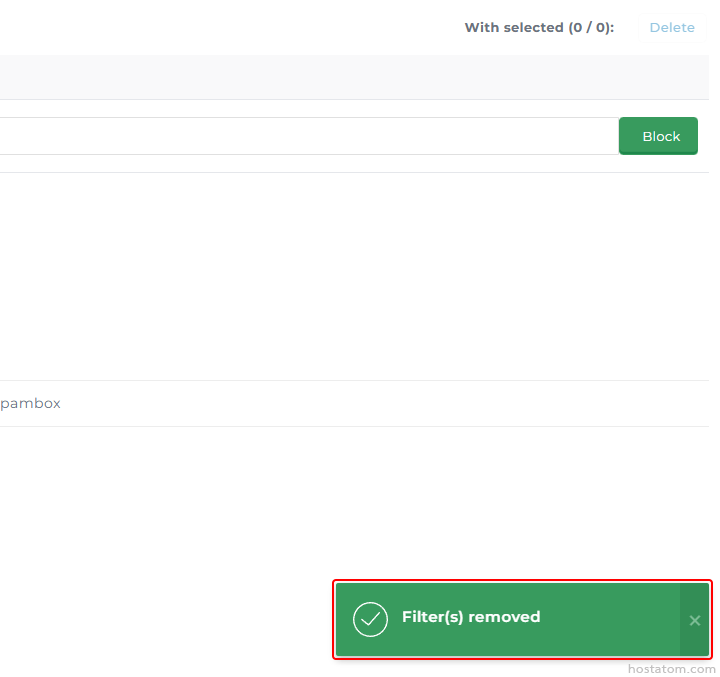Select the 'pambox' text in the row
This screenshot has height=677, width=720.
[31, 403]
